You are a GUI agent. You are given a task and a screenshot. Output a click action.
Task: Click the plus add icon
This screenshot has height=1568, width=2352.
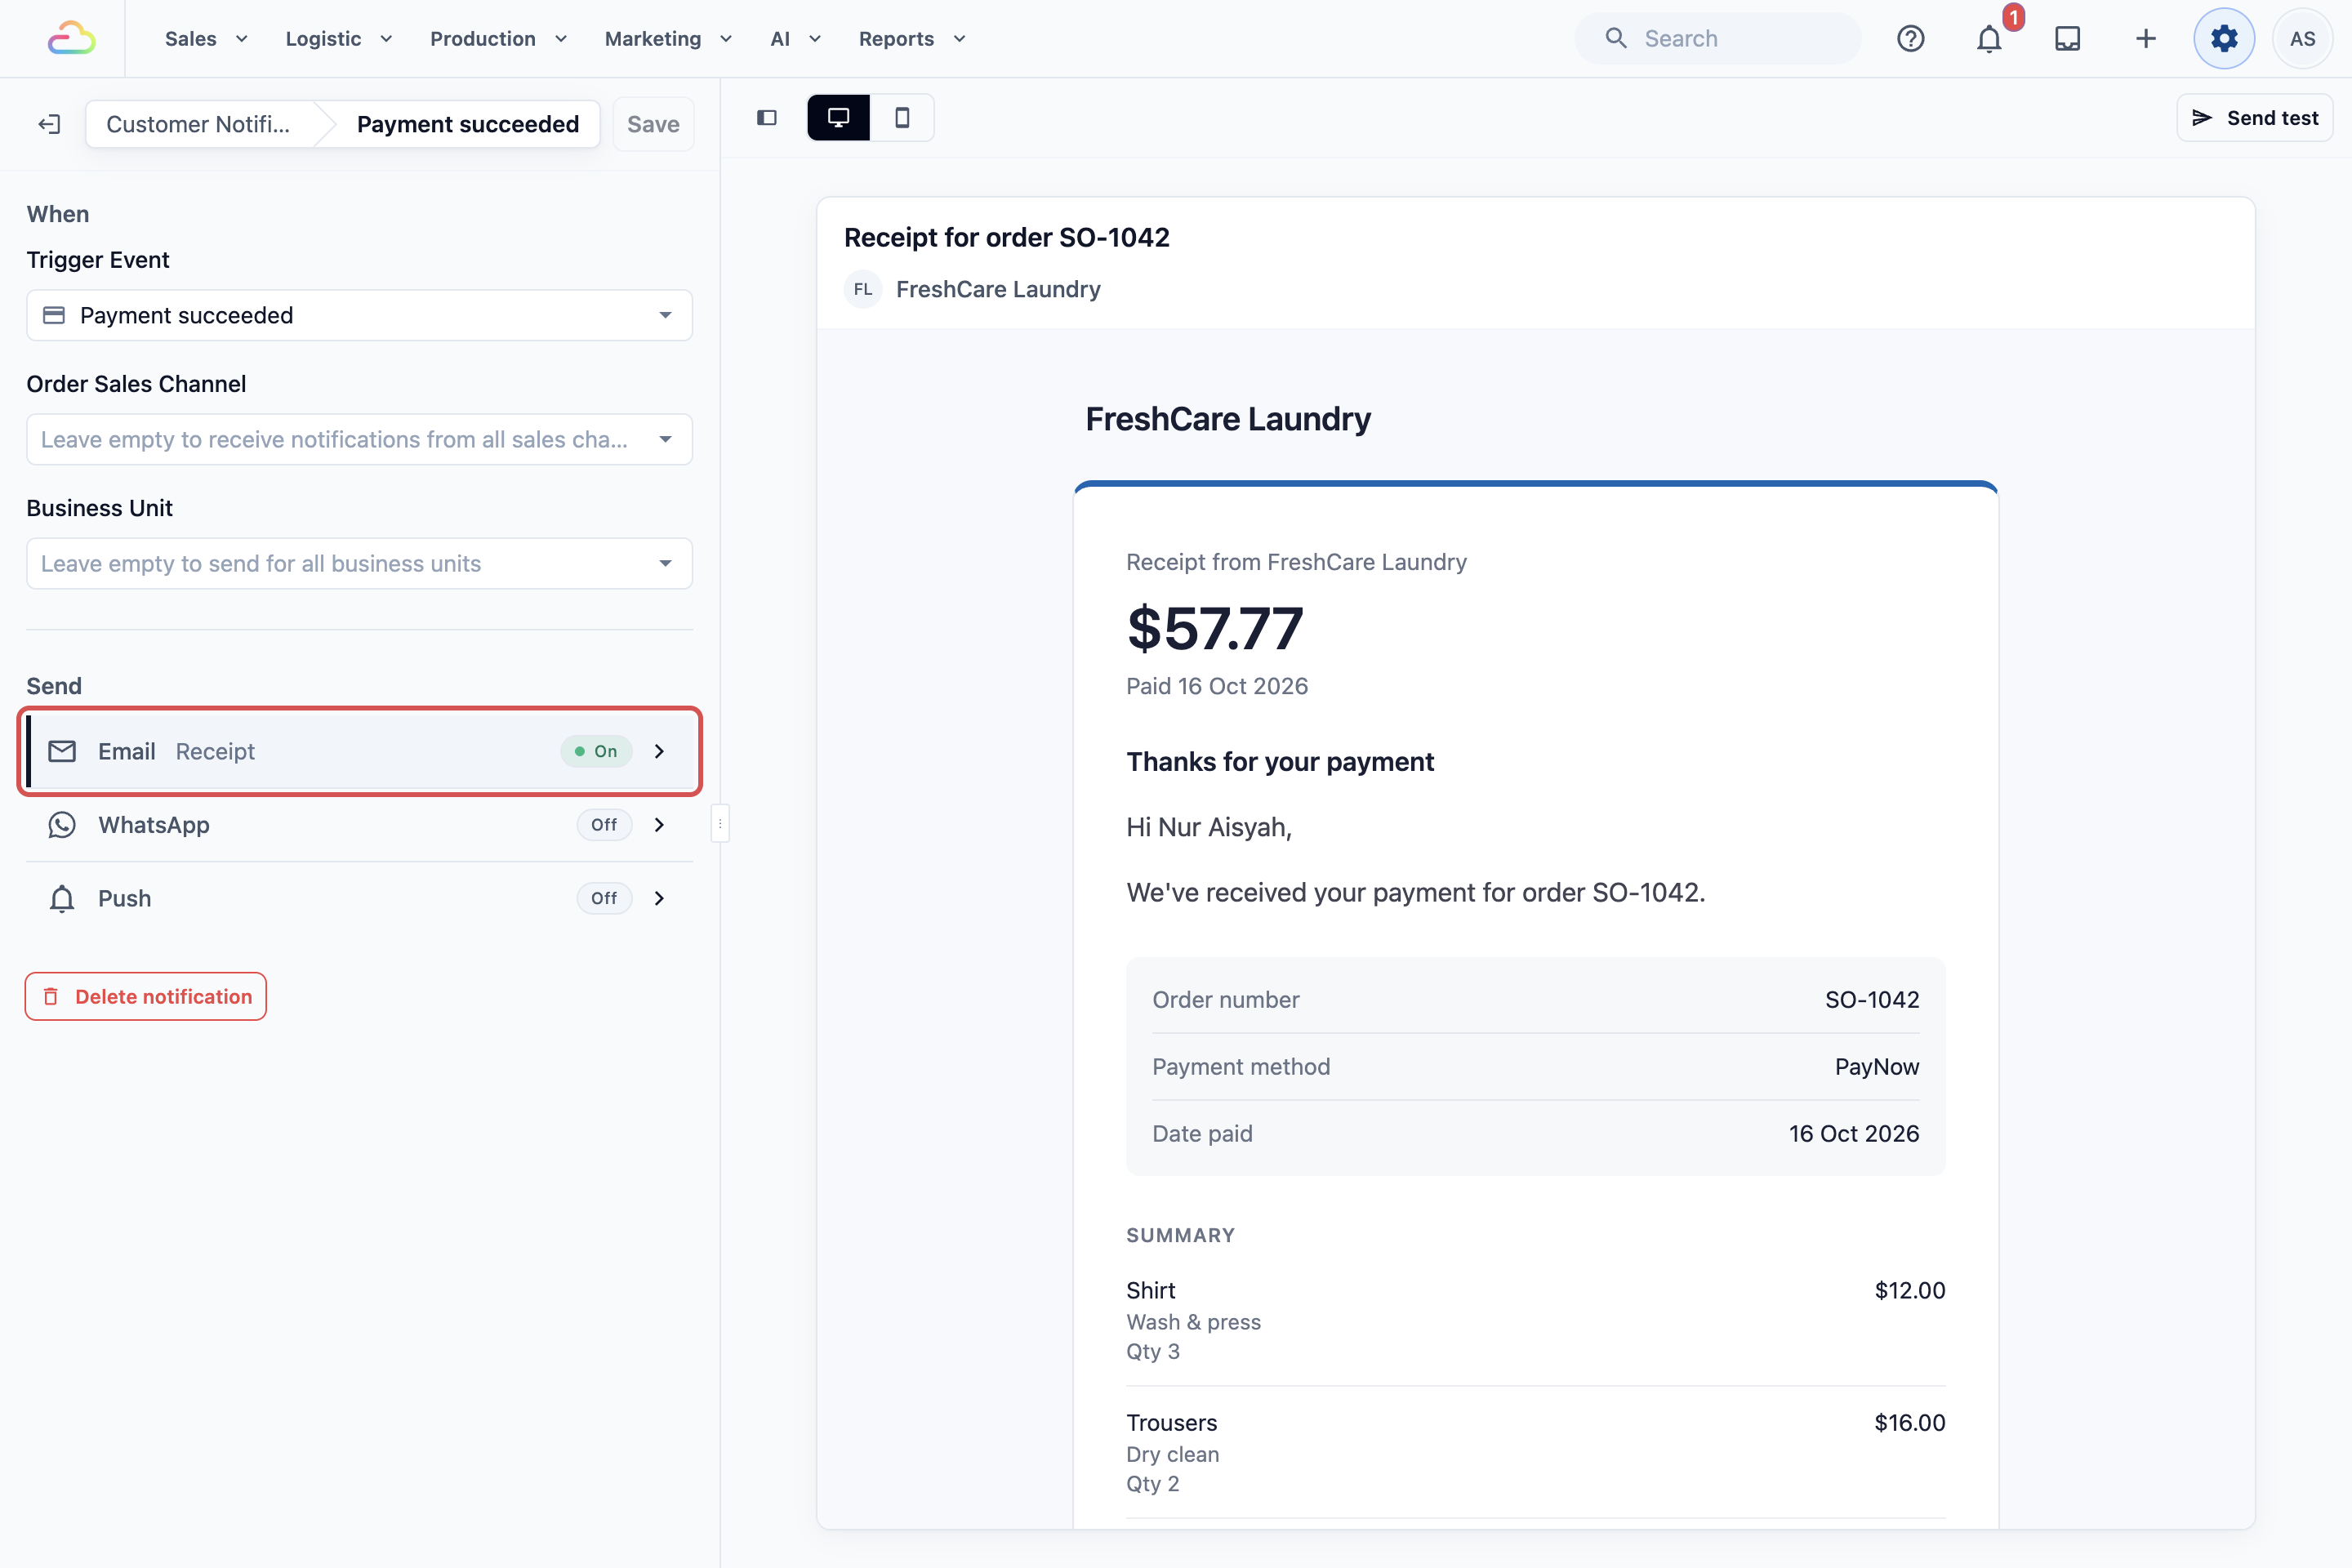pyautogui.click(x=2146, y=38)
